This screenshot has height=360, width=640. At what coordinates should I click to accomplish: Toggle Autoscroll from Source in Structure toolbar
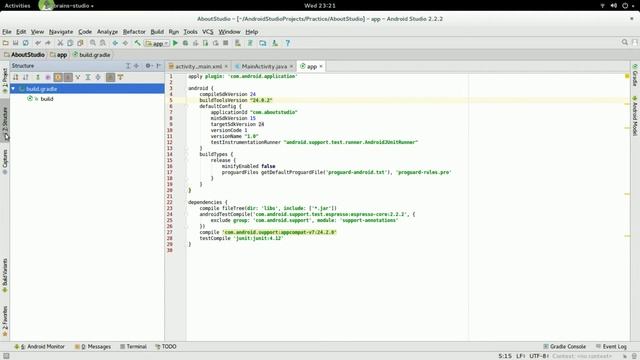[x=120, y=77]
